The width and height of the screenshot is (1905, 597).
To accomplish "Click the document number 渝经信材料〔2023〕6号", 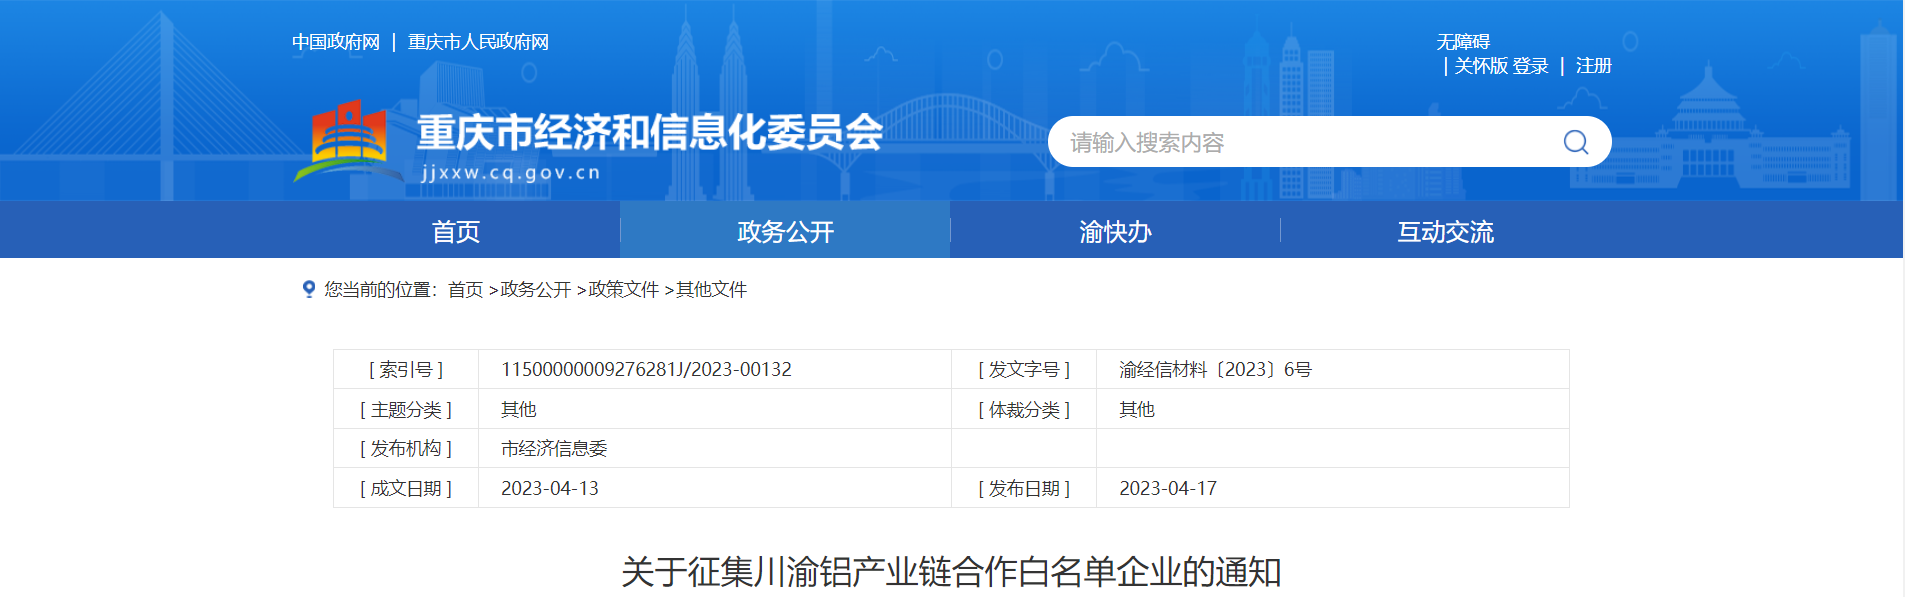I will pyautogui.click(x=1215, y=370).
